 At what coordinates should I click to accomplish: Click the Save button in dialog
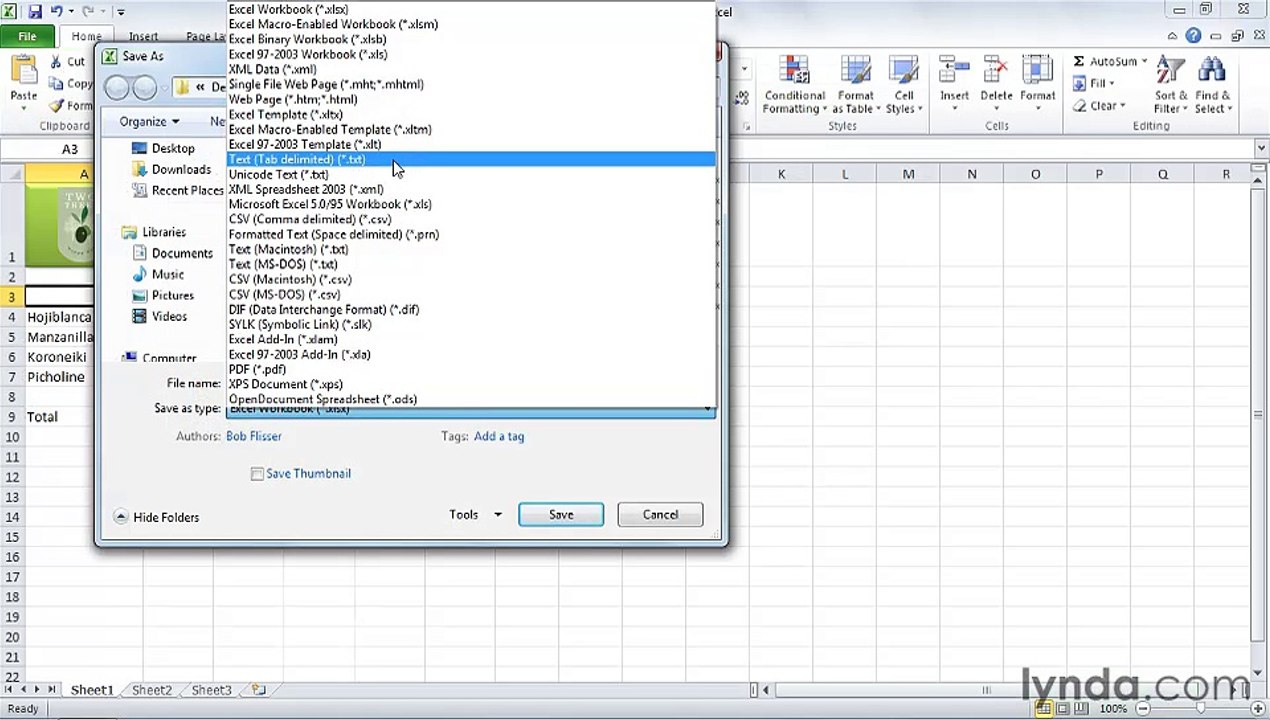pyautogui.click(x=561, y=514)
